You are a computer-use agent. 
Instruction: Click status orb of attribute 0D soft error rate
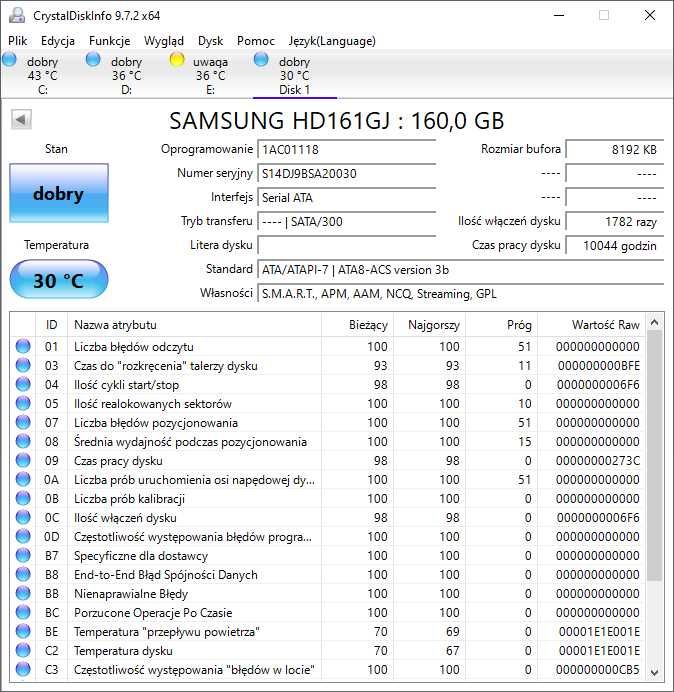(23, 536)
